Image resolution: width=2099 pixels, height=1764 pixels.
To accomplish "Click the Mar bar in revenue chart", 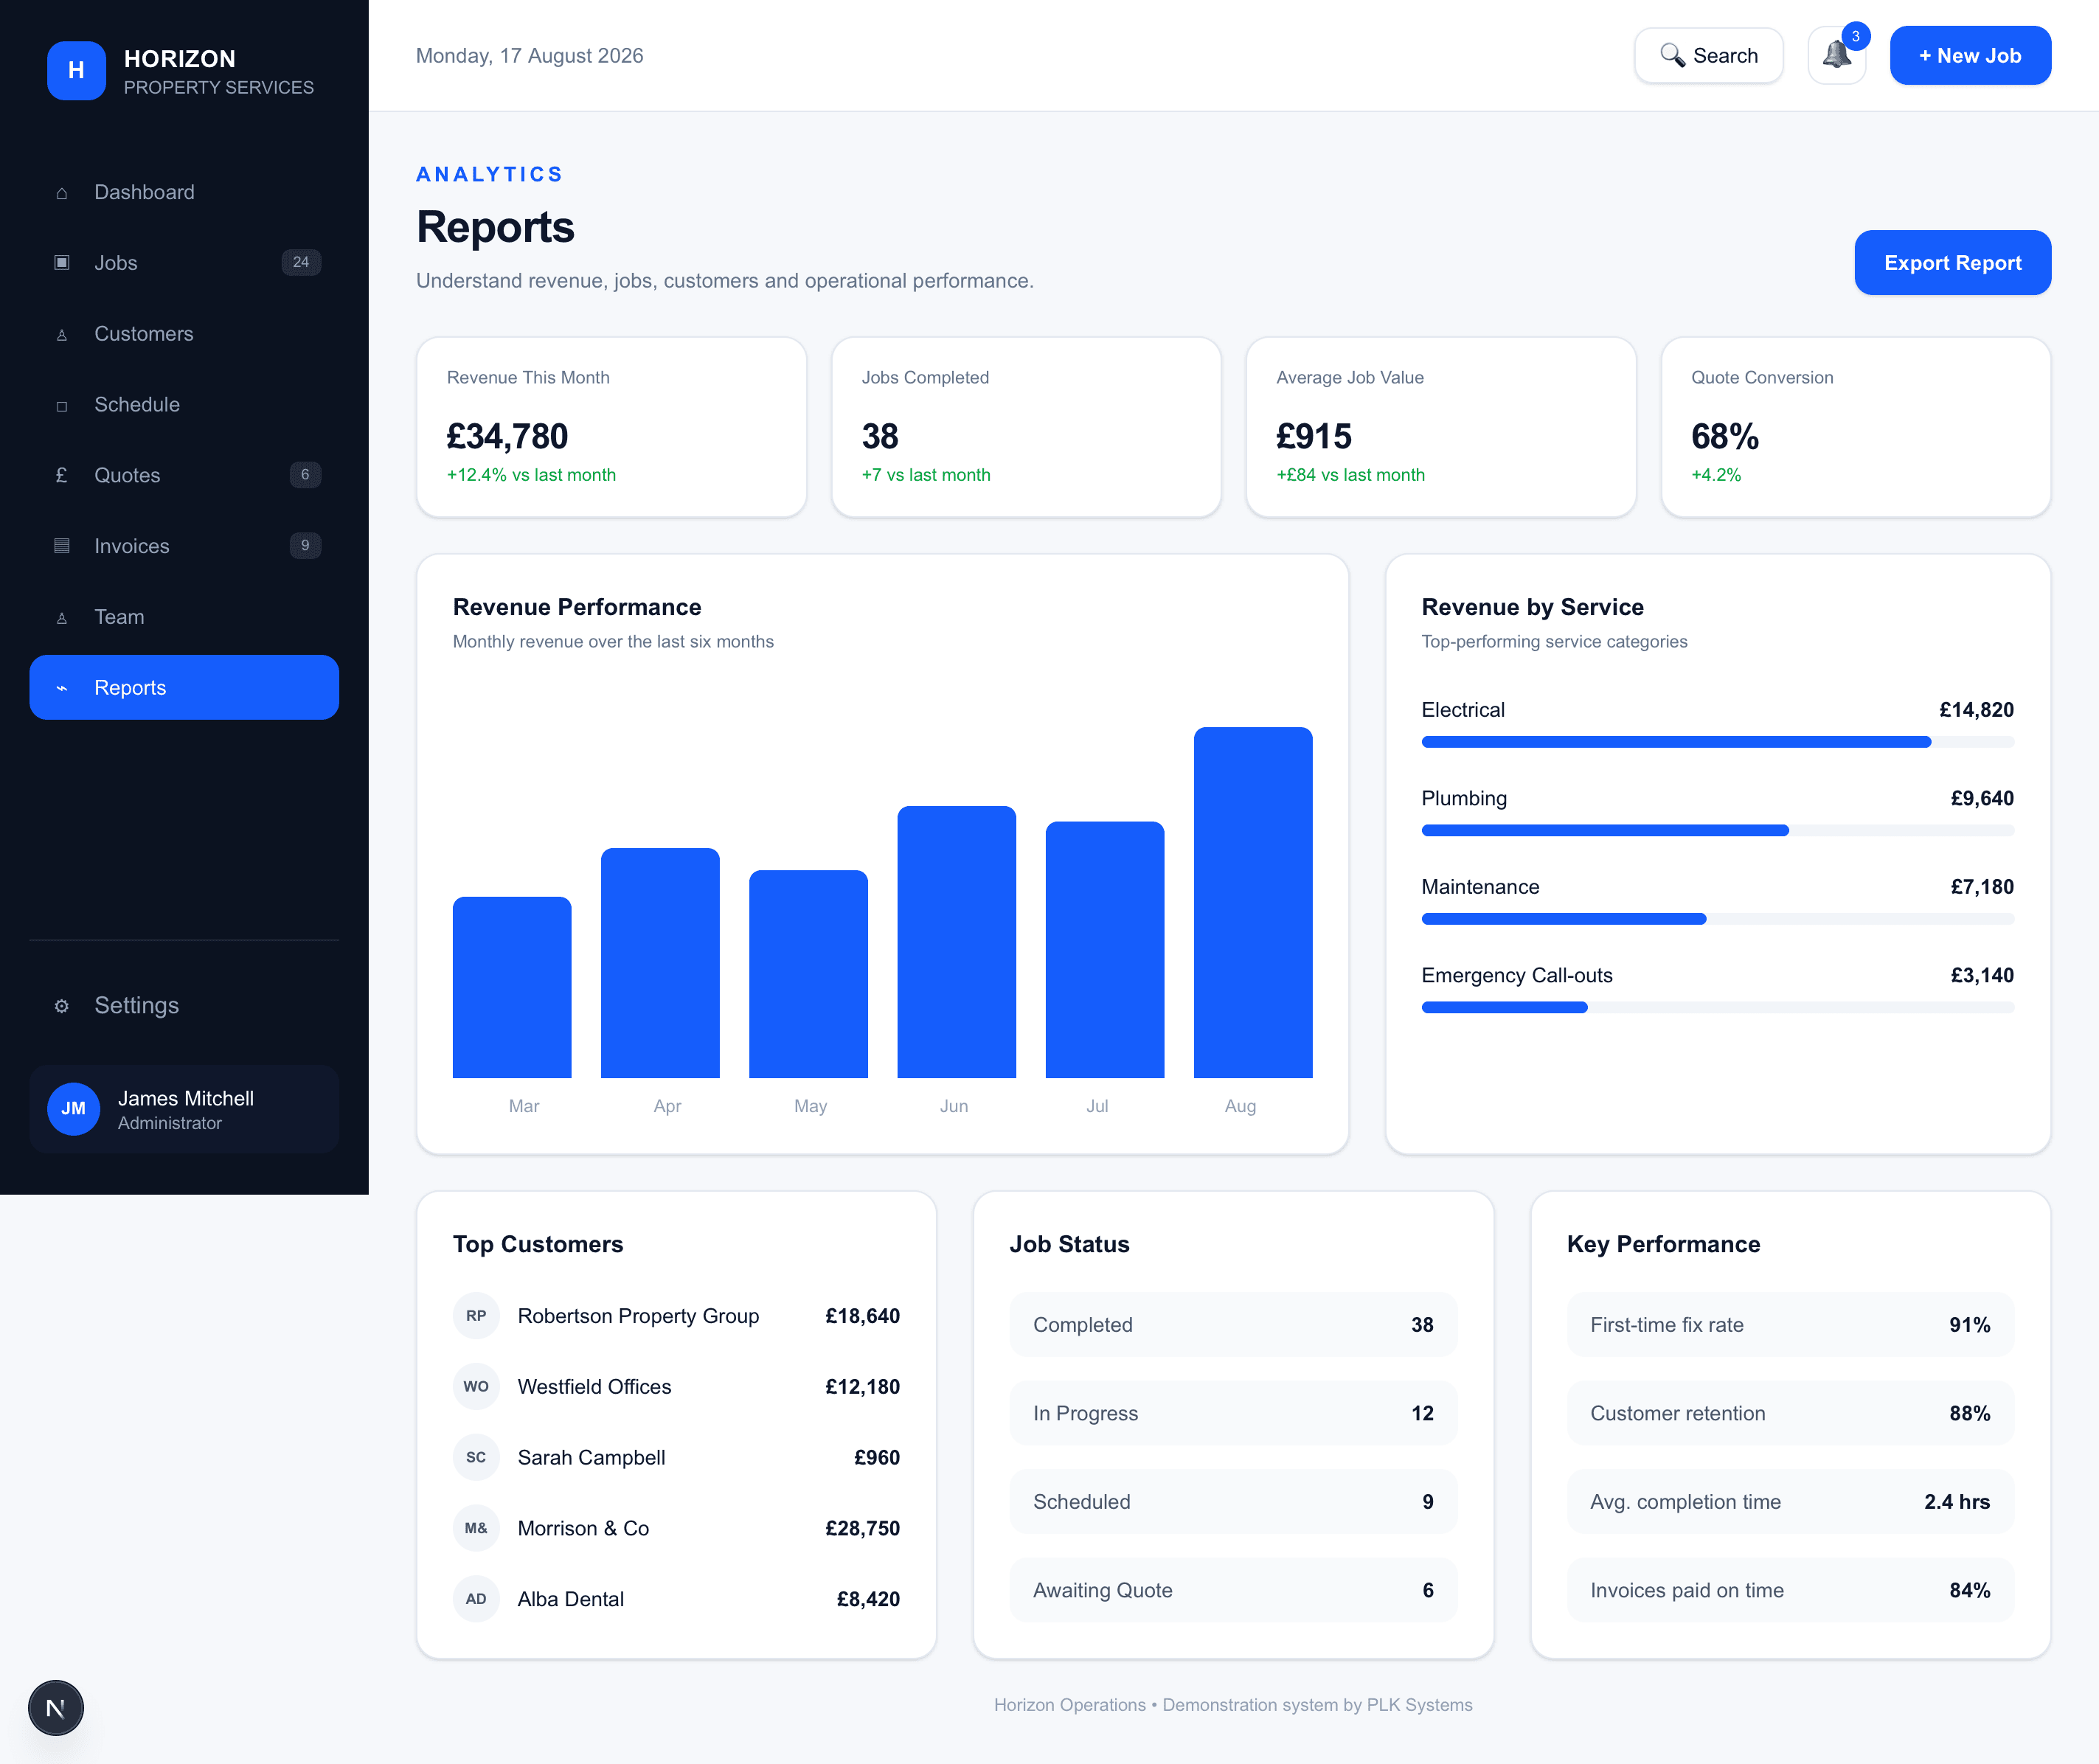I will click(512, 987).
